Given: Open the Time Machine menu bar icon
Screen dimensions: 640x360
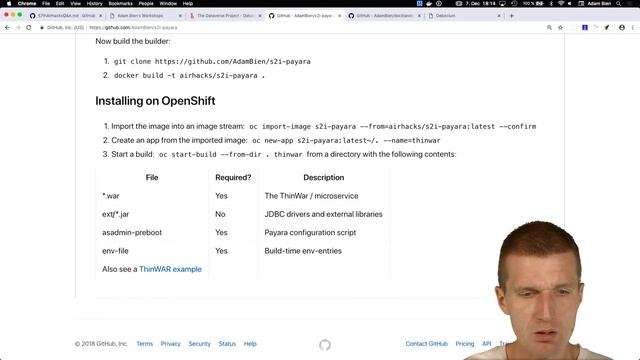Looking at the screenshot, I should (514, 3).
